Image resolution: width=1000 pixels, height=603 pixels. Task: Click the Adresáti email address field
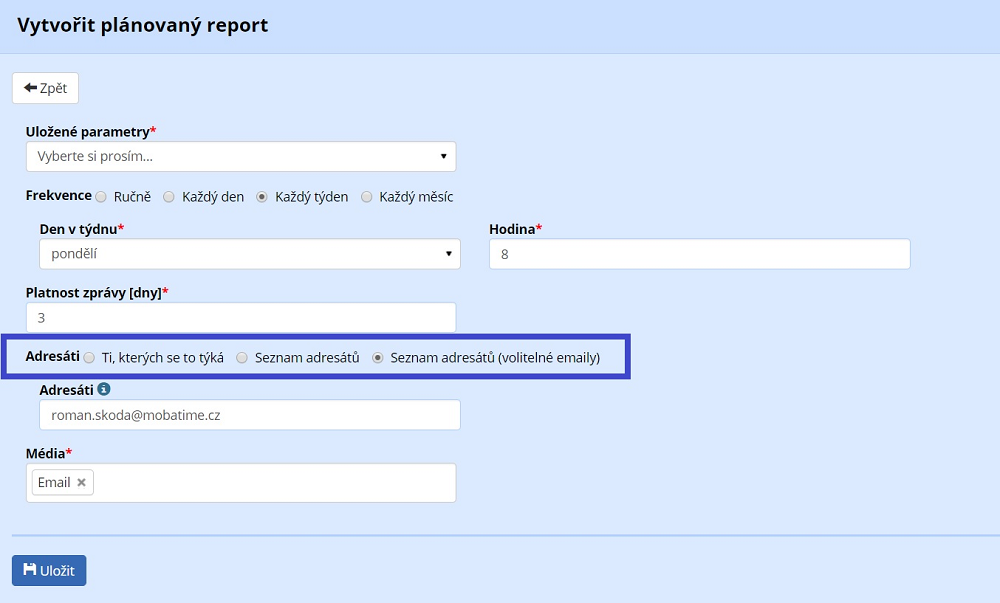249,415
